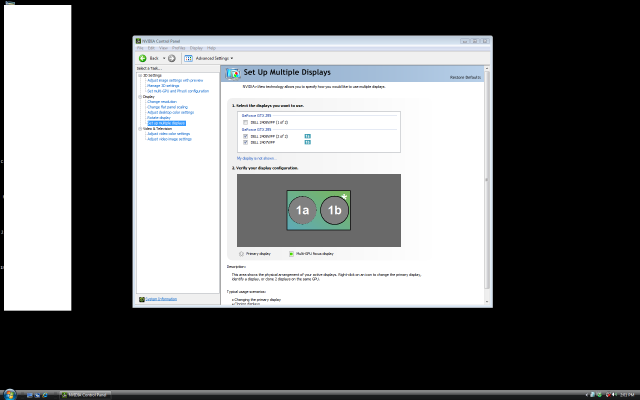Click the System Information NVIDIA icon
This screenshot has height=400, width=640.
142,299
